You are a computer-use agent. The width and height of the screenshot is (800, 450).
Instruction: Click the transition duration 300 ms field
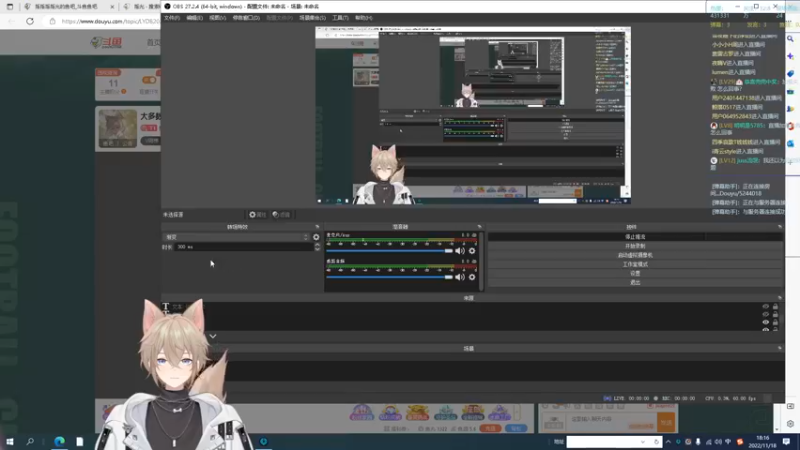pyautogui.click(x=244, y=247)
